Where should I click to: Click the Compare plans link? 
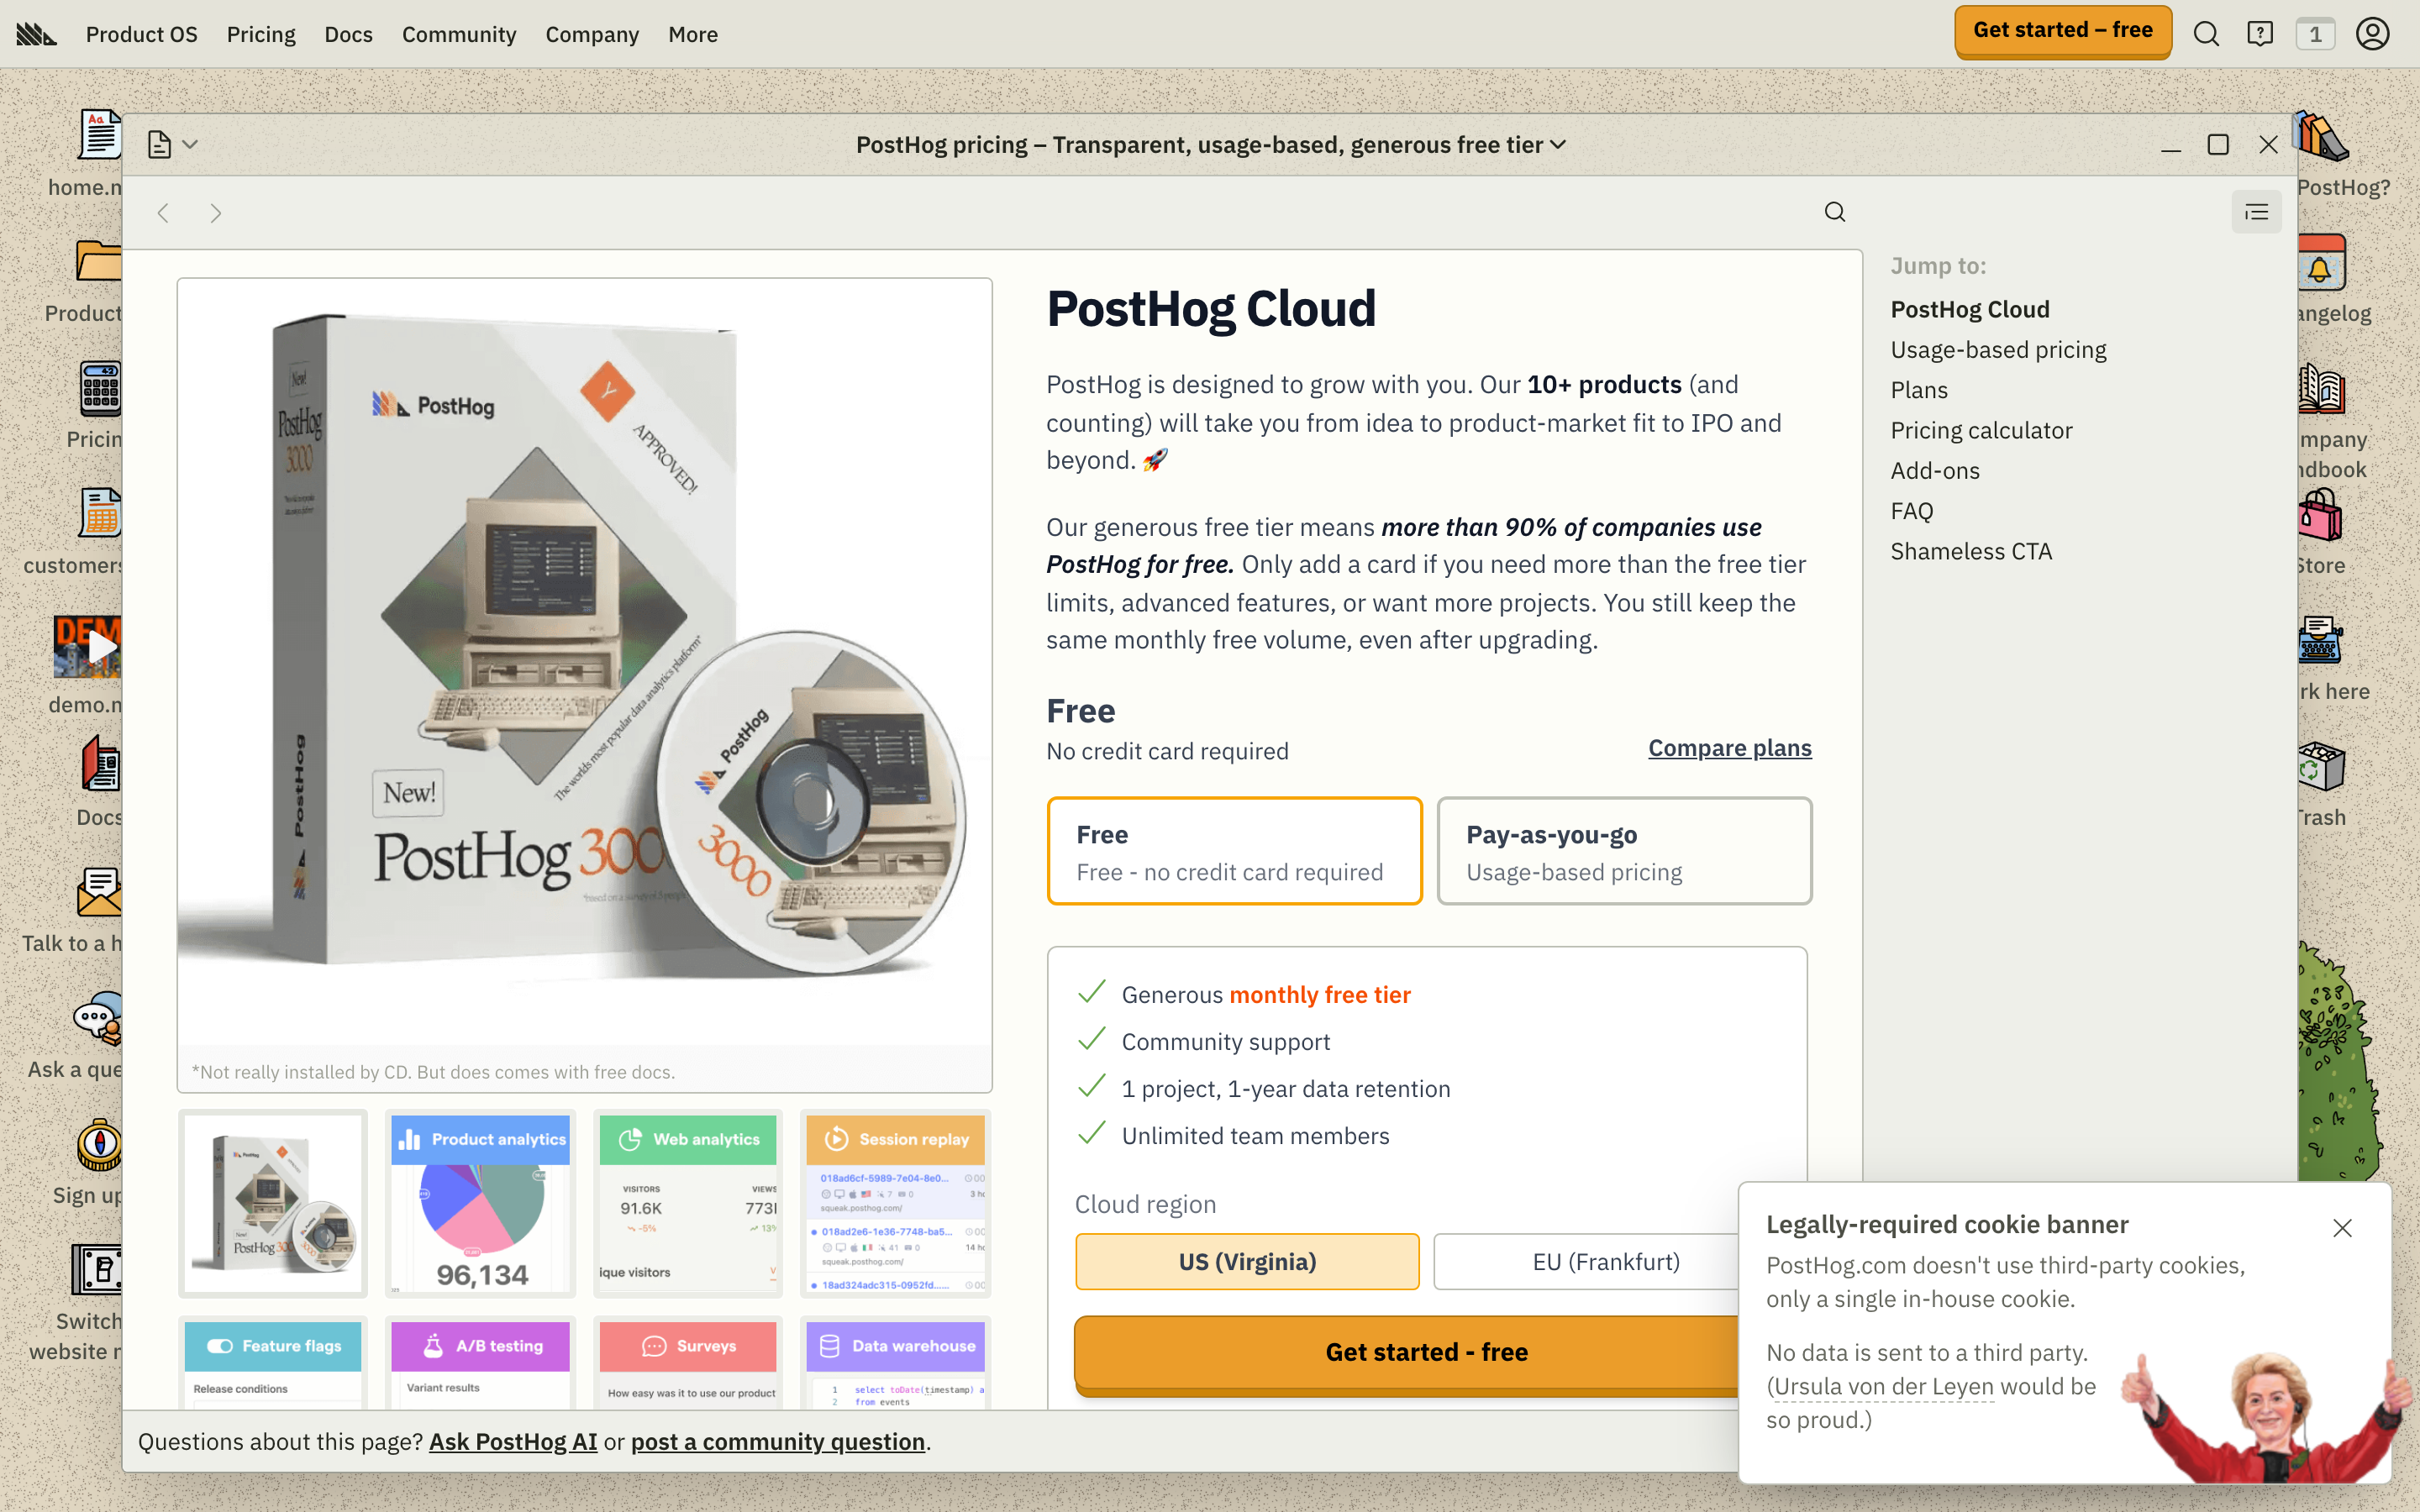(x=1729, y=748)
